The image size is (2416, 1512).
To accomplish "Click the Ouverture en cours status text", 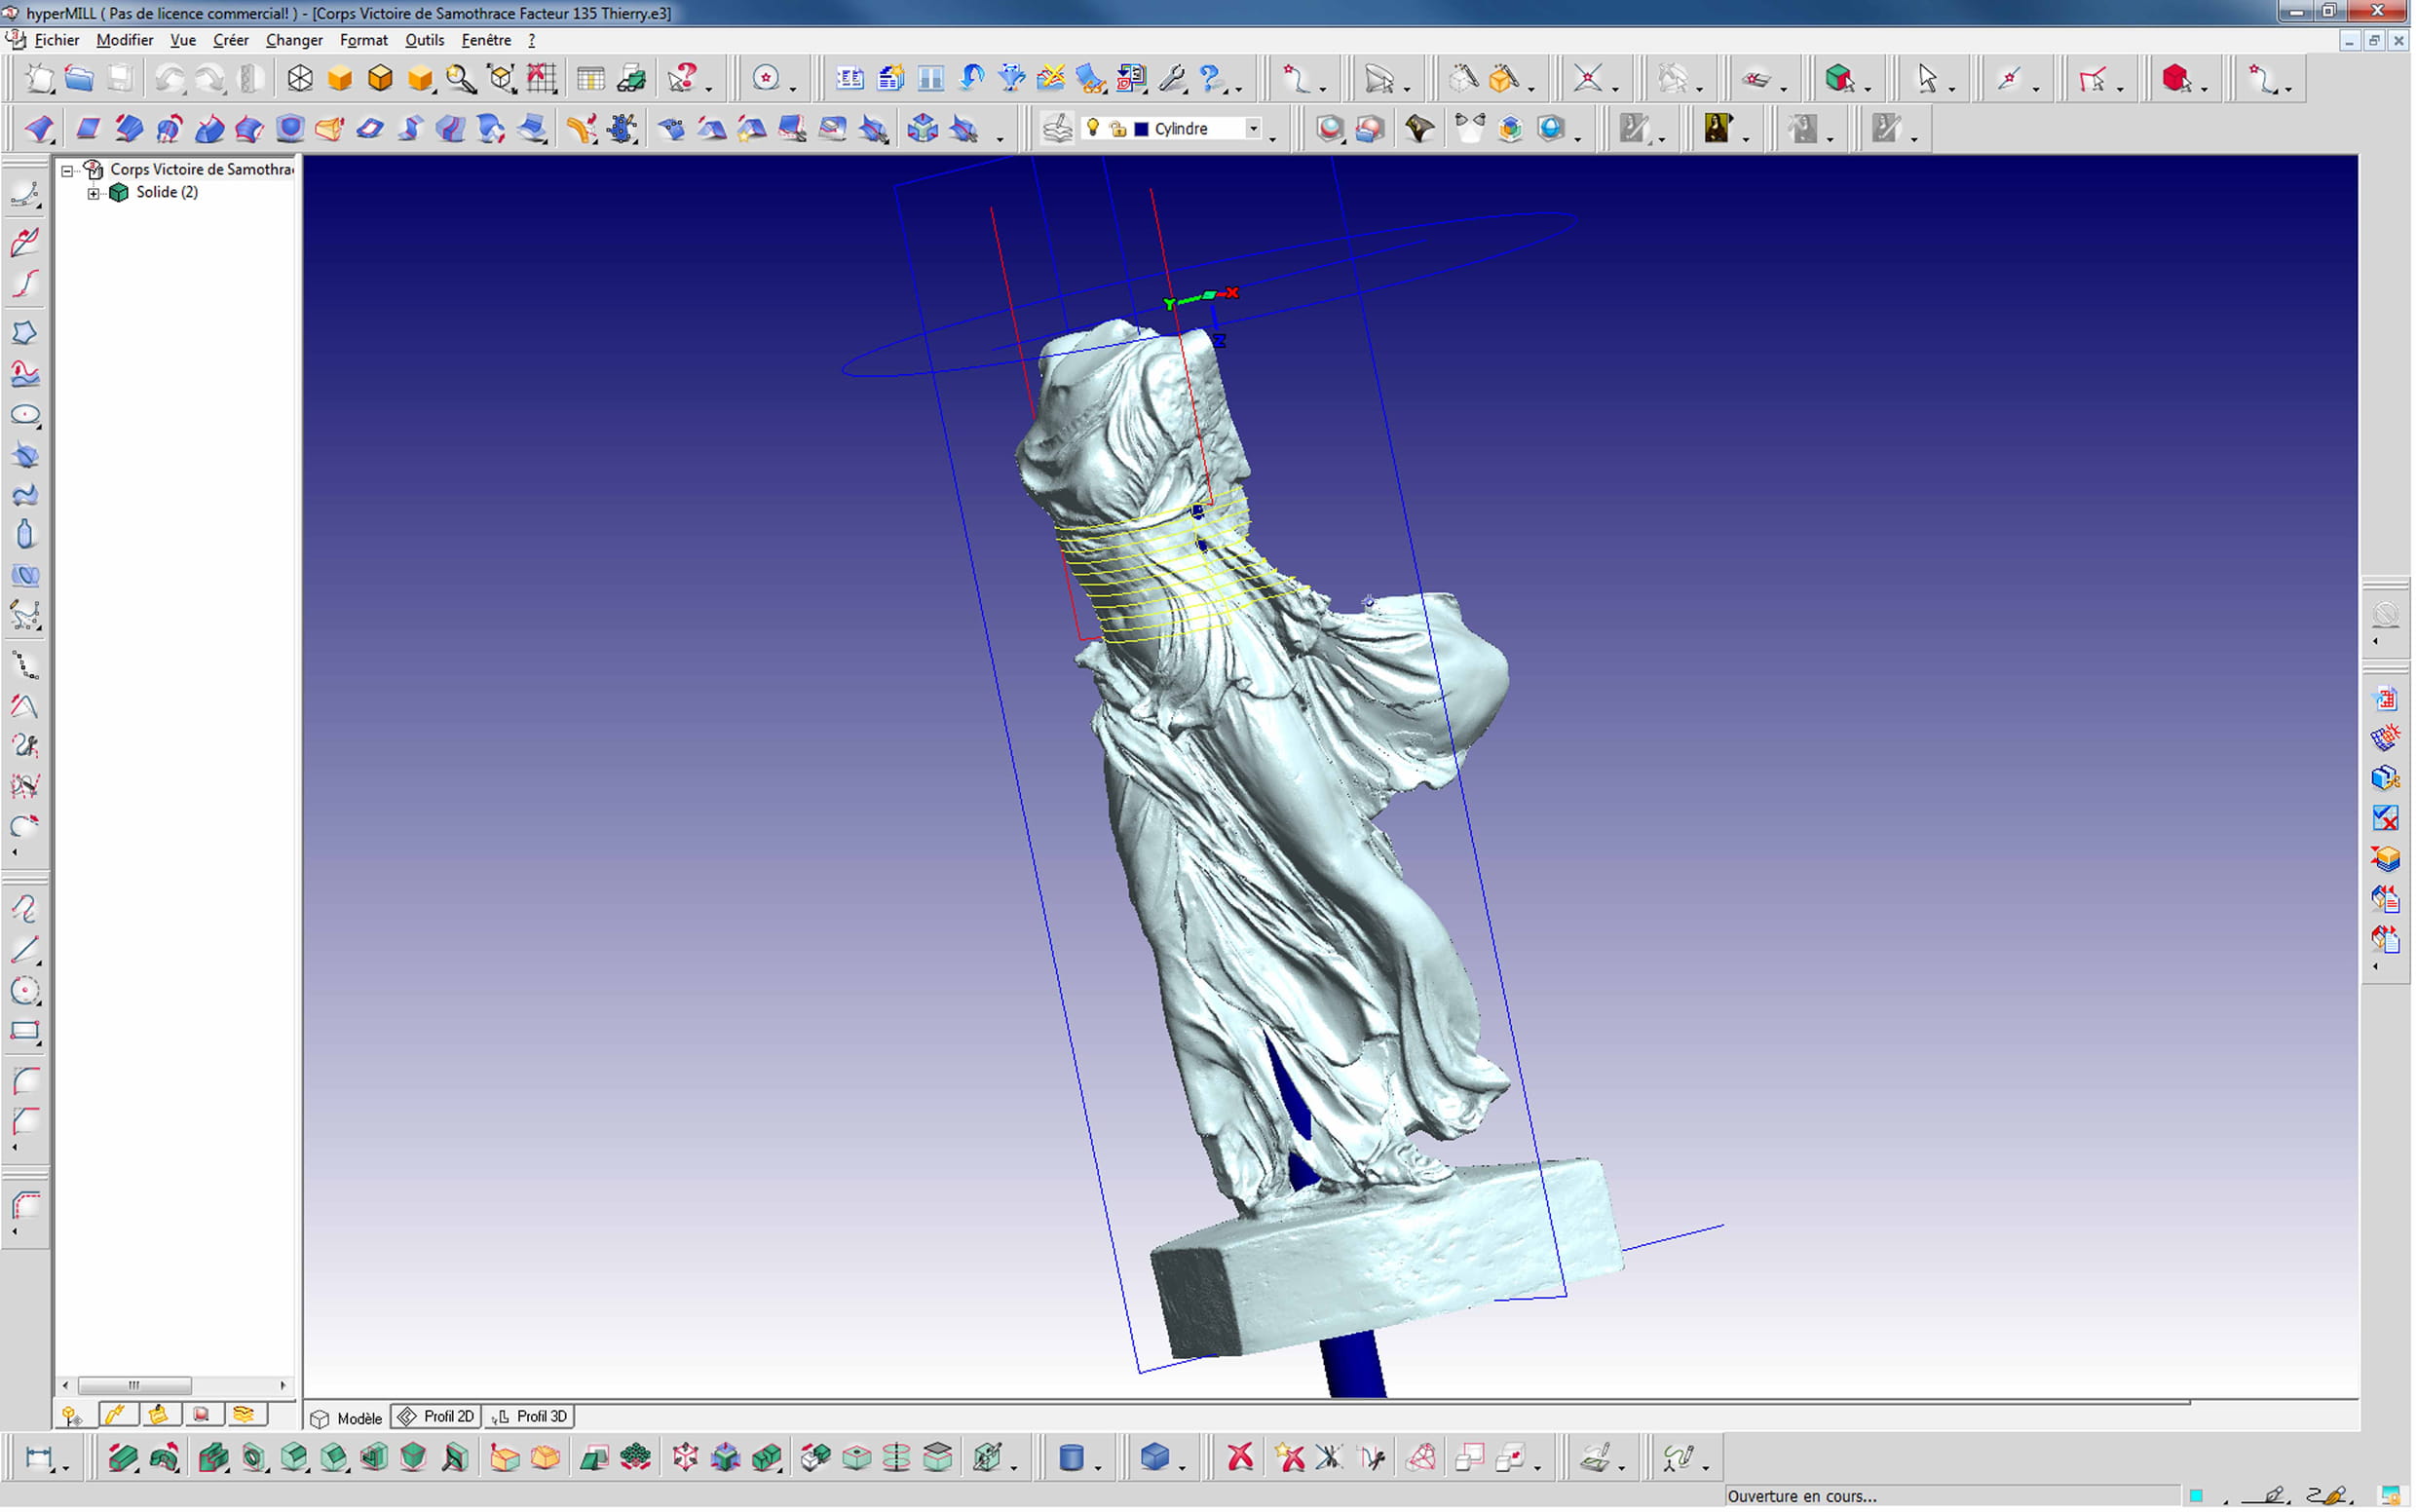I will click(1803, 1497).
